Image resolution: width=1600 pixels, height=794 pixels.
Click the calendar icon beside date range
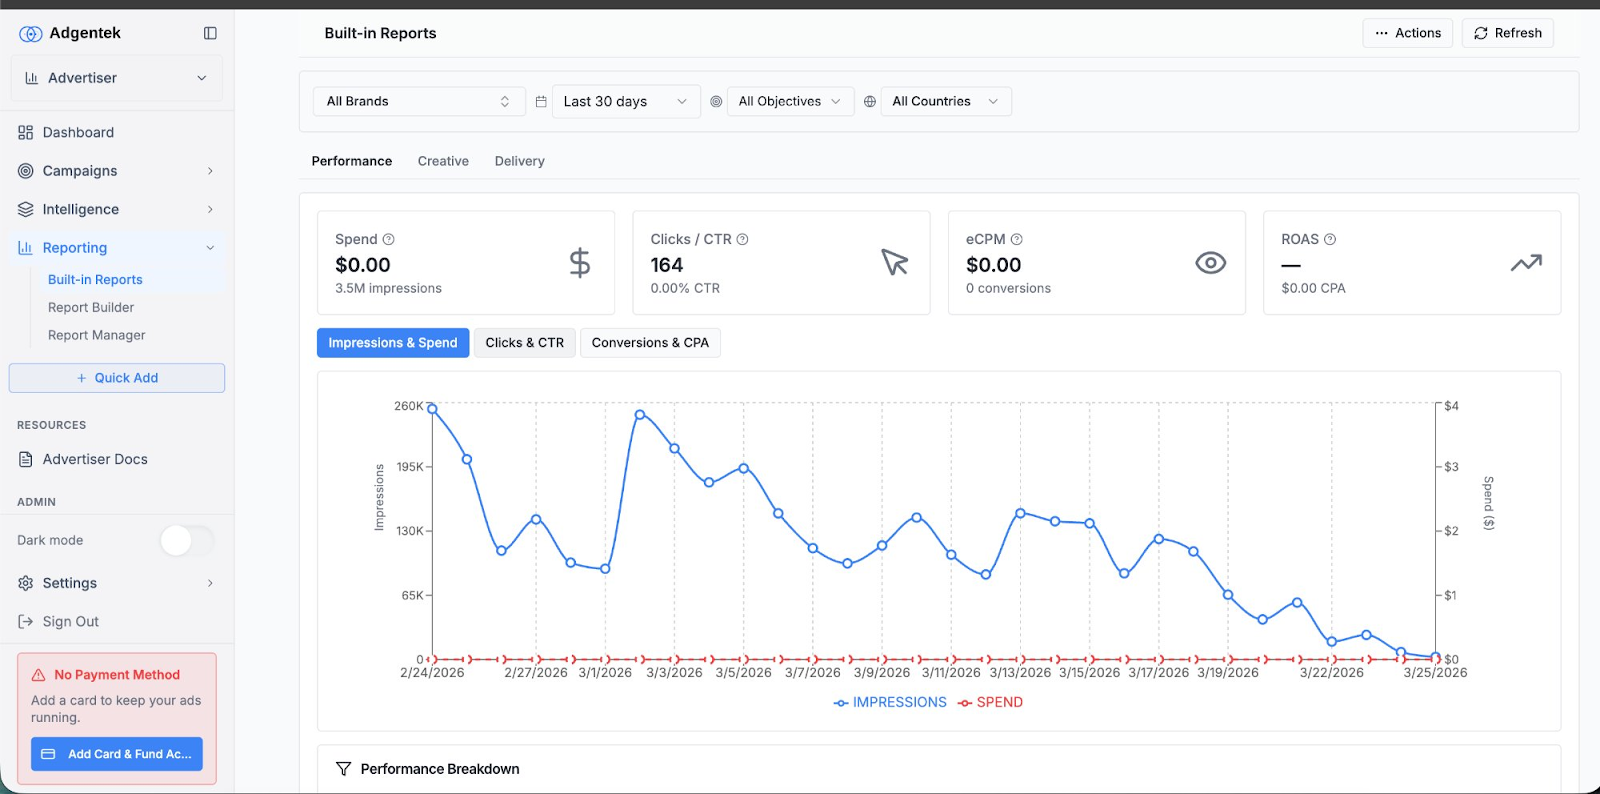click(541, 101)
